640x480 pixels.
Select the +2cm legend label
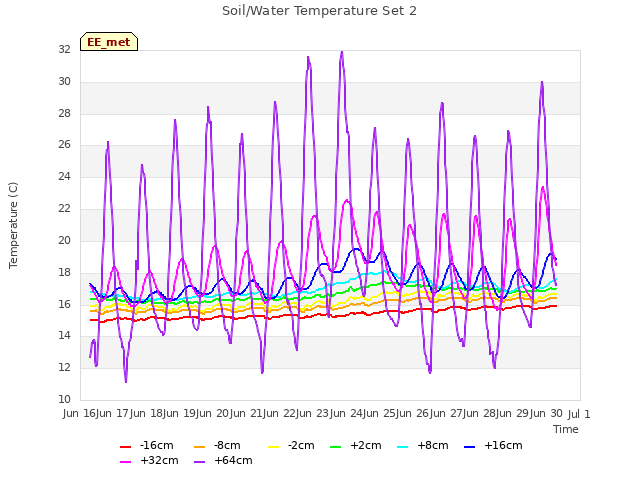tap(366, 445)
